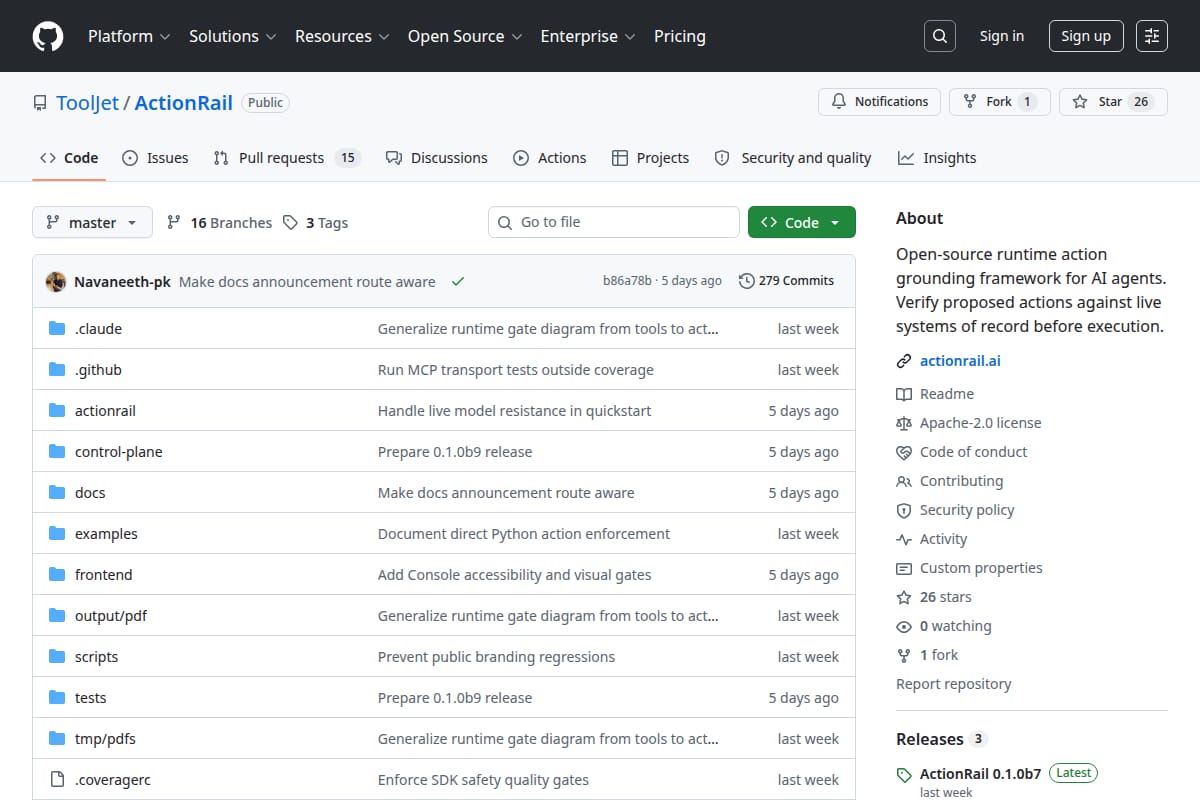Expand the Open Source dropdown
Image resolution: width=1200 pixels, height=800 pixels.
tap(465, 36)
